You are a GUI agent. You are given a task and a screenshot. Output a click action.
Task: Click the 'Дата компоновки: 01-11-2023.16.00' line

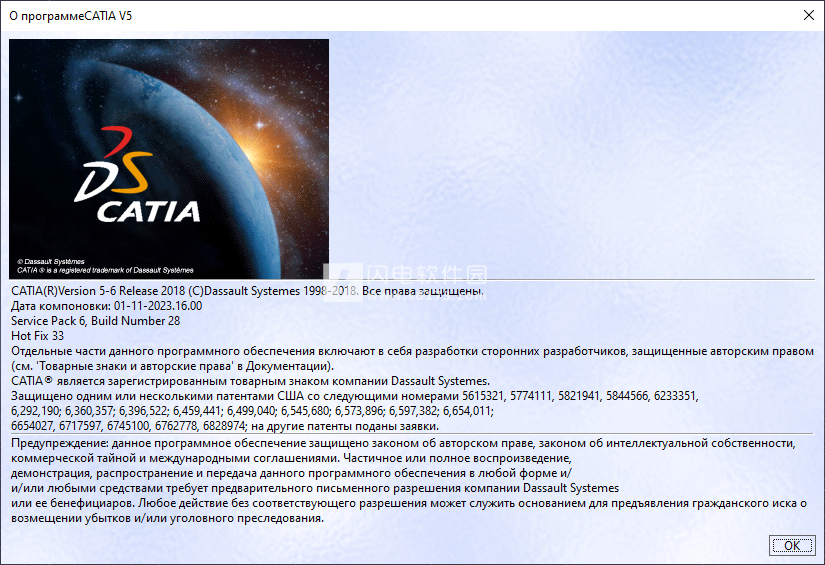tap(106, 306)
